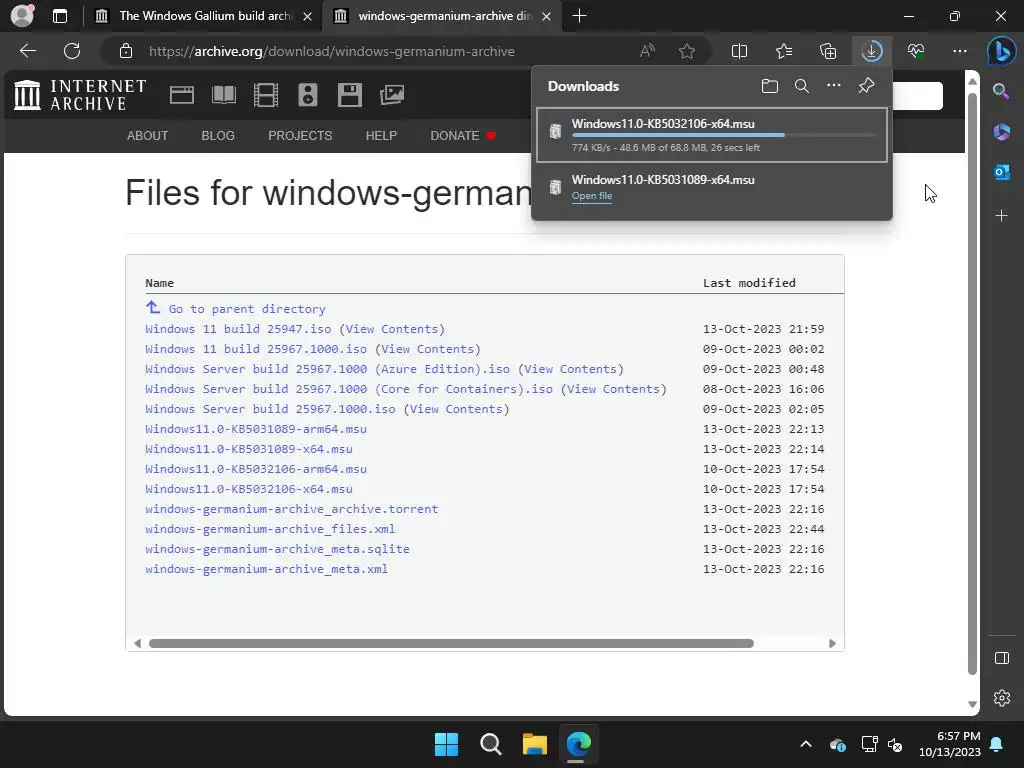This screenshot has height=768, width=1024.
Task: Click the browser Back arrow
Action: click(28, 51)
